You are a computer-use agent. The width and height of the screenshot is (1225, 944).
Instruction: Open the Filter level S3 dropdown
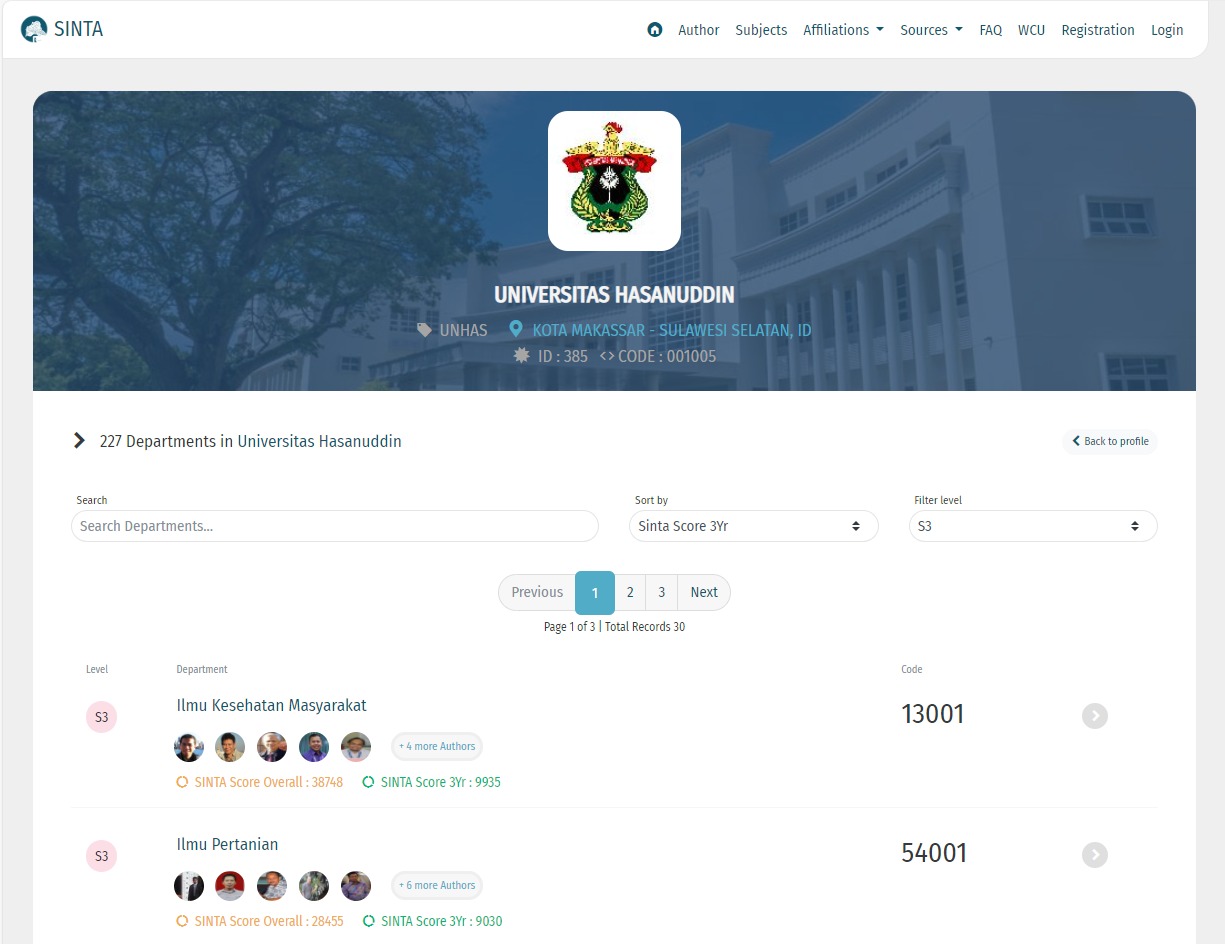[1033, 526]
